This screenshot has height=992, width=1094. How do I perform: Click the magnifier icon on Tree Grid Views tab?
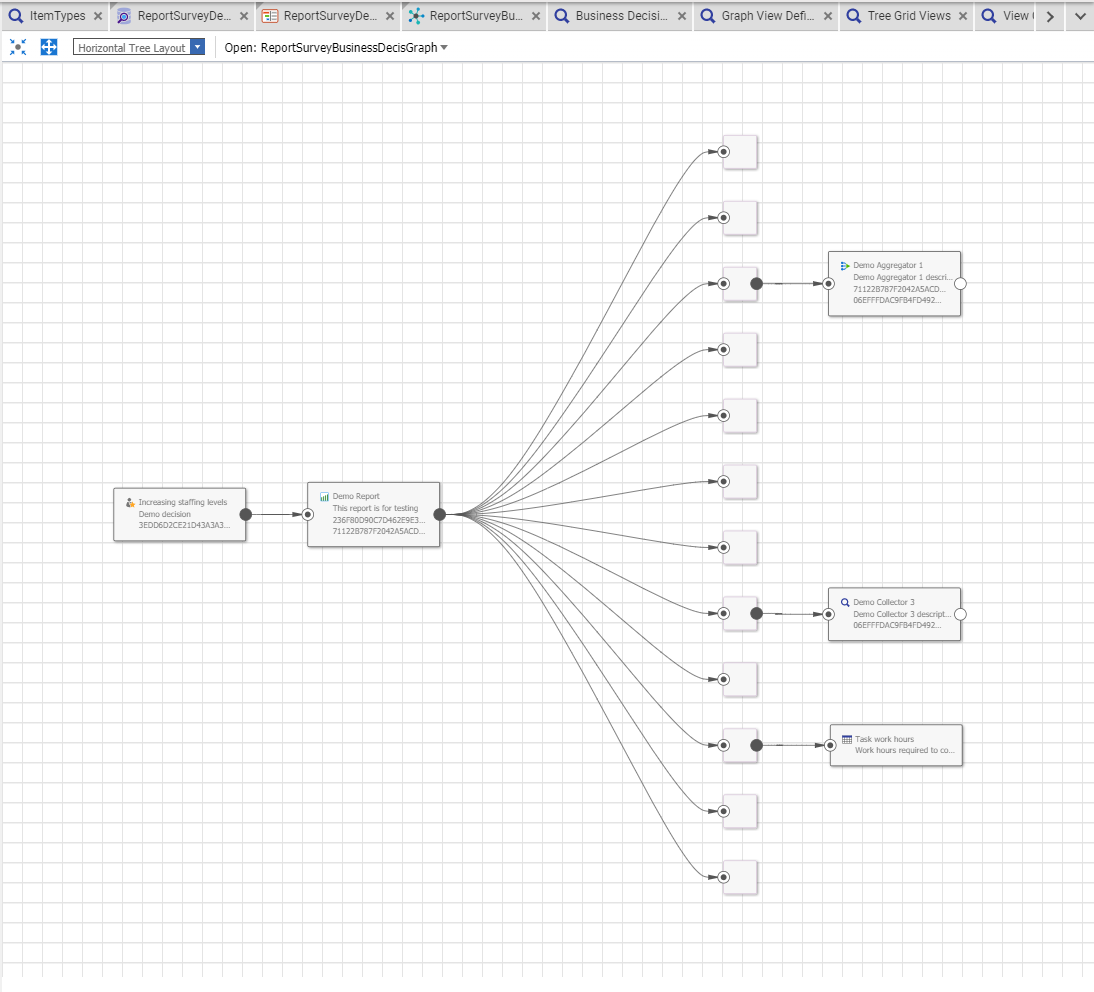coord(853,16)
